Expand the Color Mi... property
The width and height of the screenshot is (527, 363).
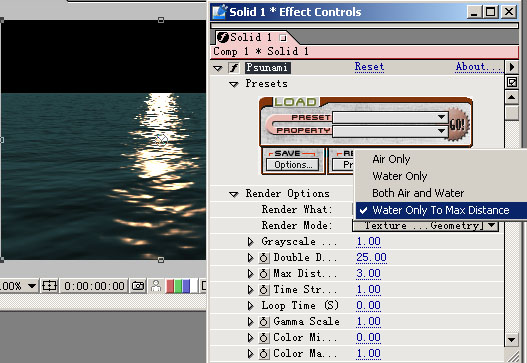coord(250,337)
